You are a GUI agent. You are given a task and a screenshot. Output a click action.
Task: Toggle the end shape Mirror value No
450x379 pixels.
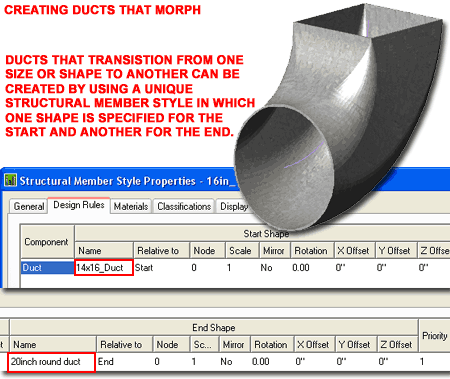point(226,362)
